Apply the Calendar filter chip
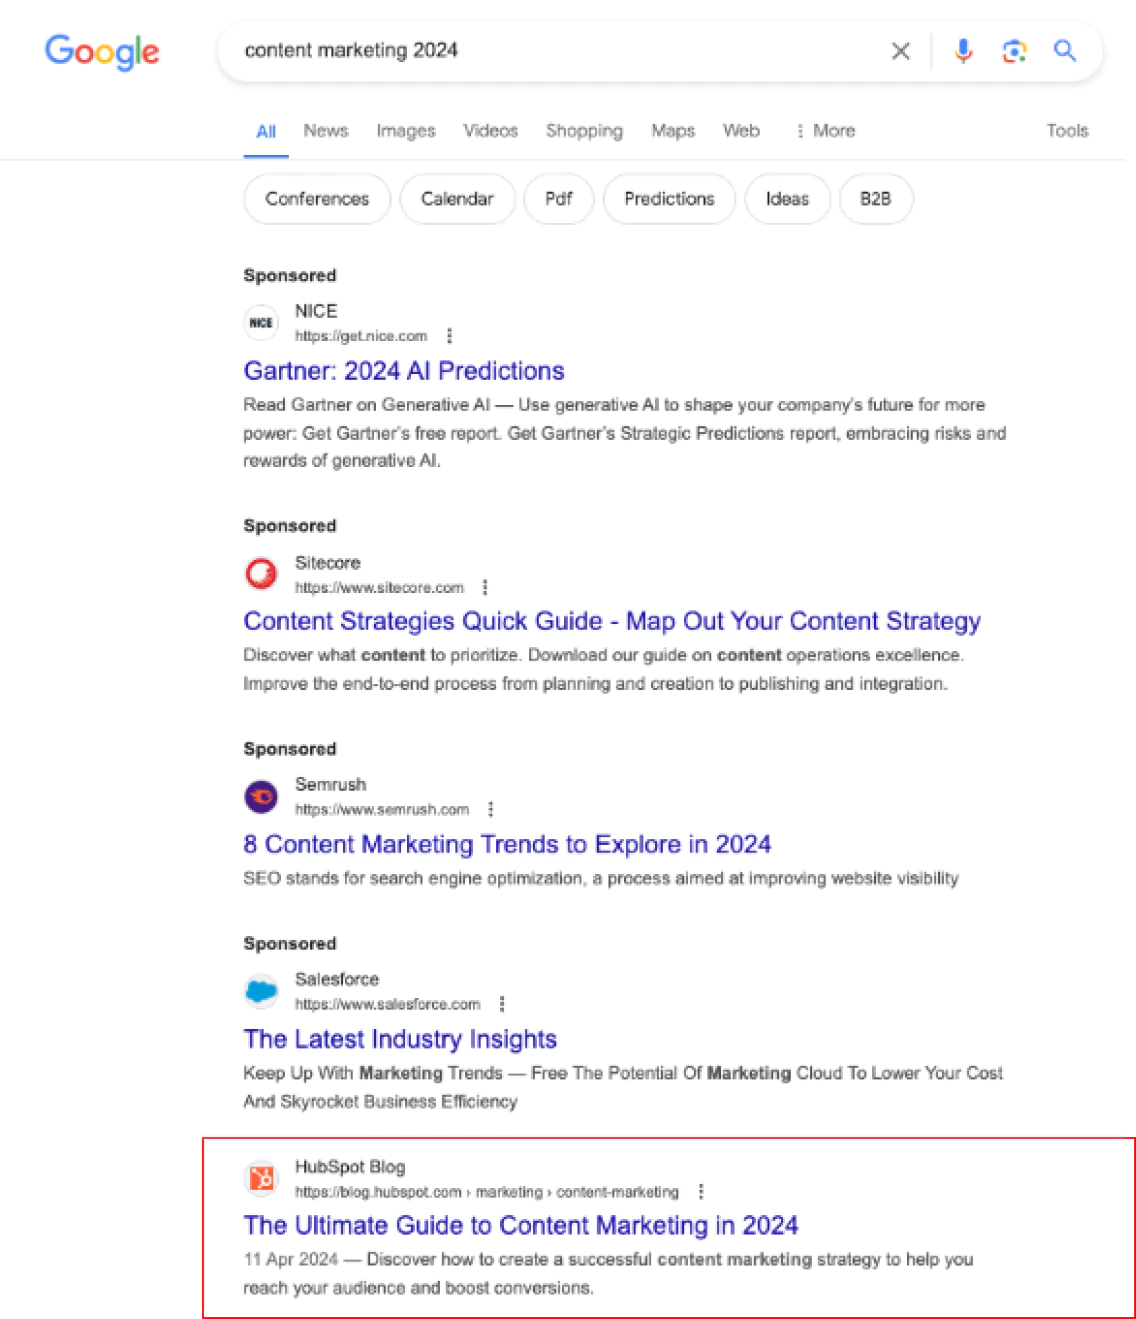The image size is (1136, 1319). (457, 199)
